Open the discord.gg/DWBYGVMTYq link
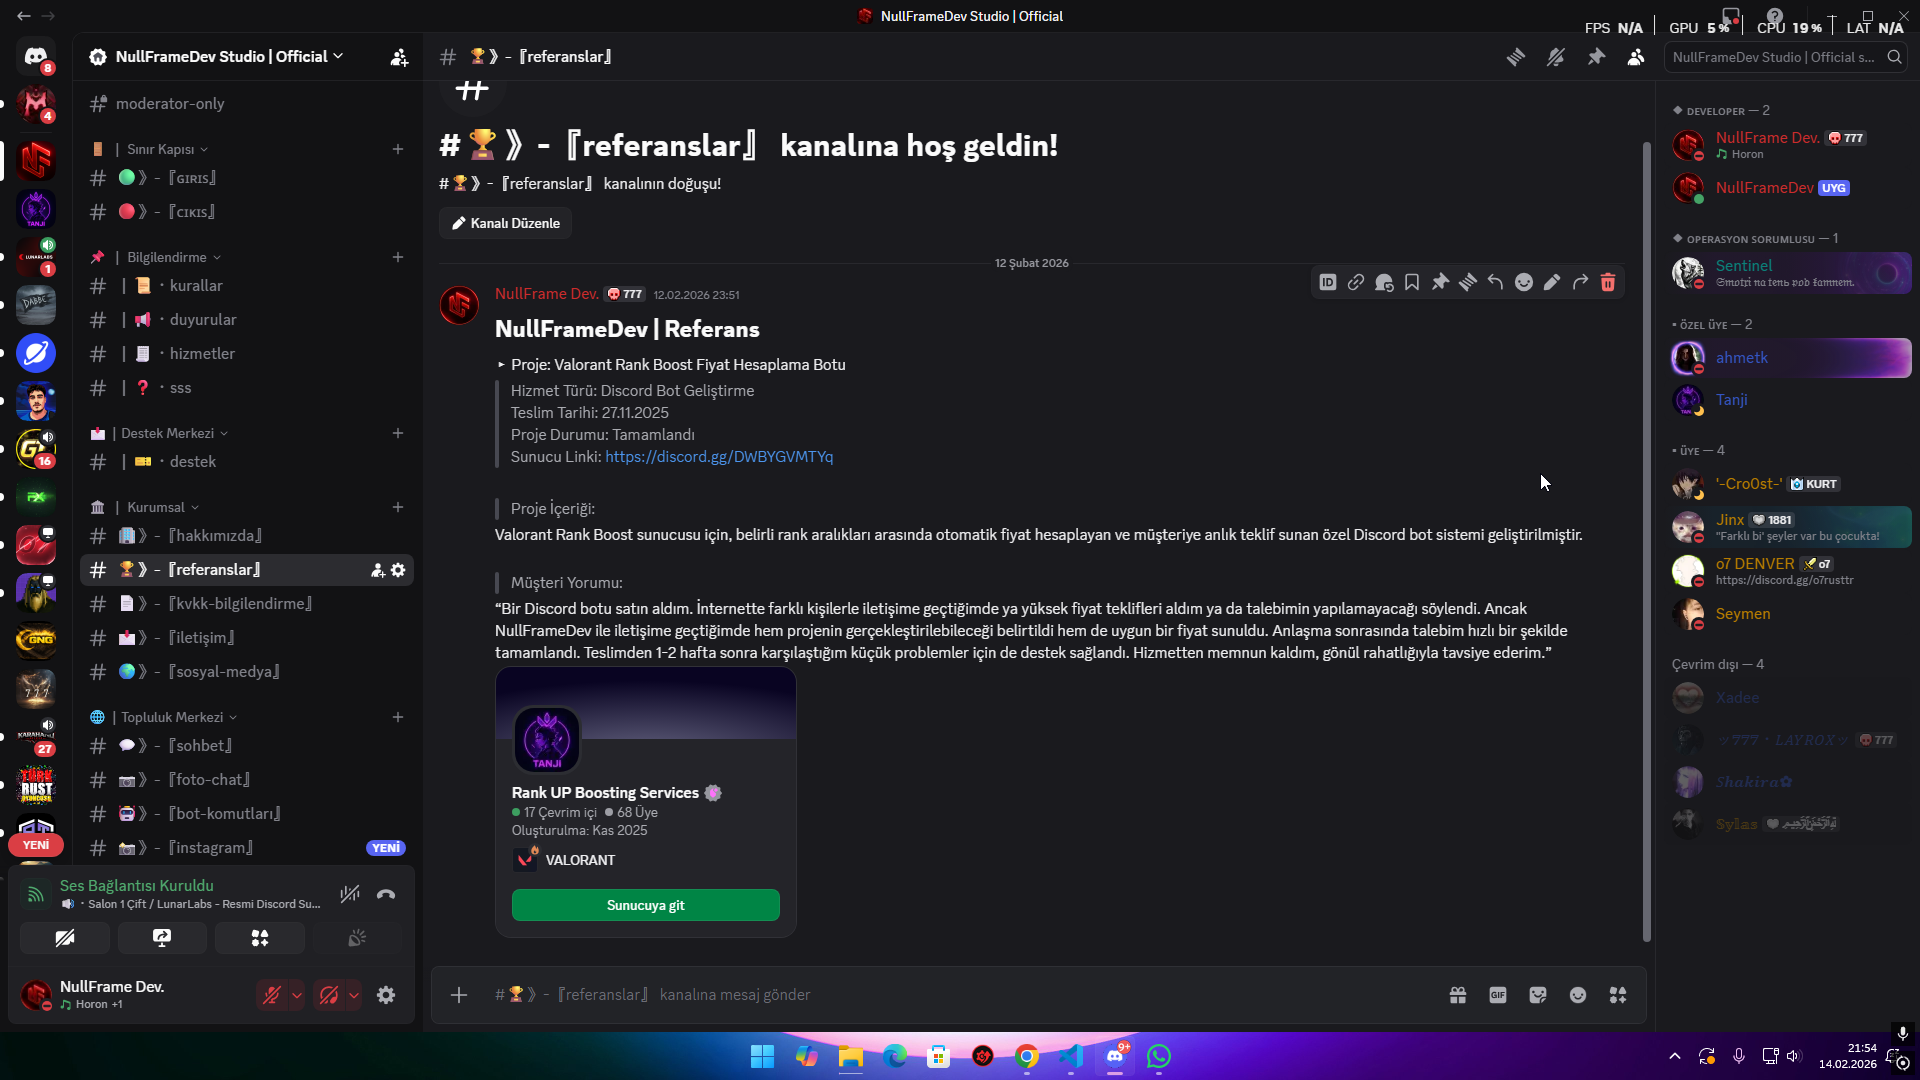 [719, 457]
